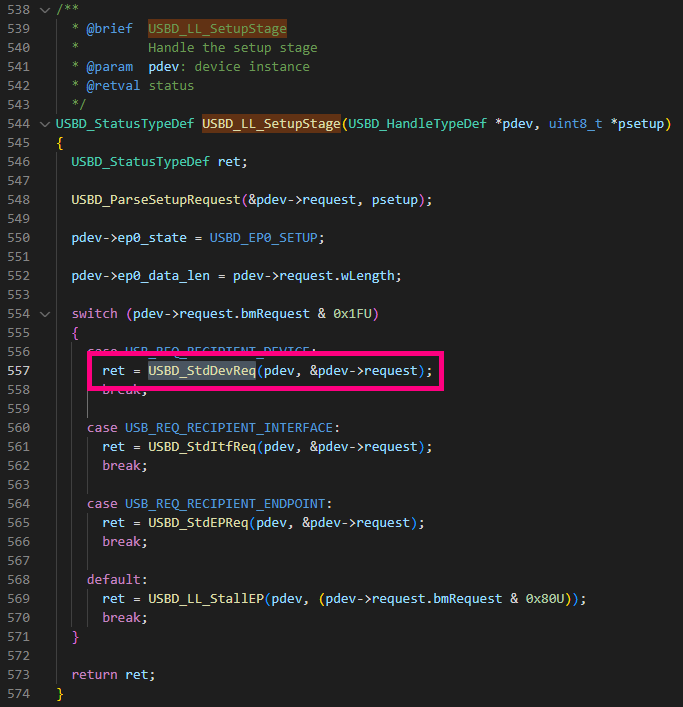The image size is (683, 707).
Task: Click line number 557 in gutter
Action: click(18, 371)
